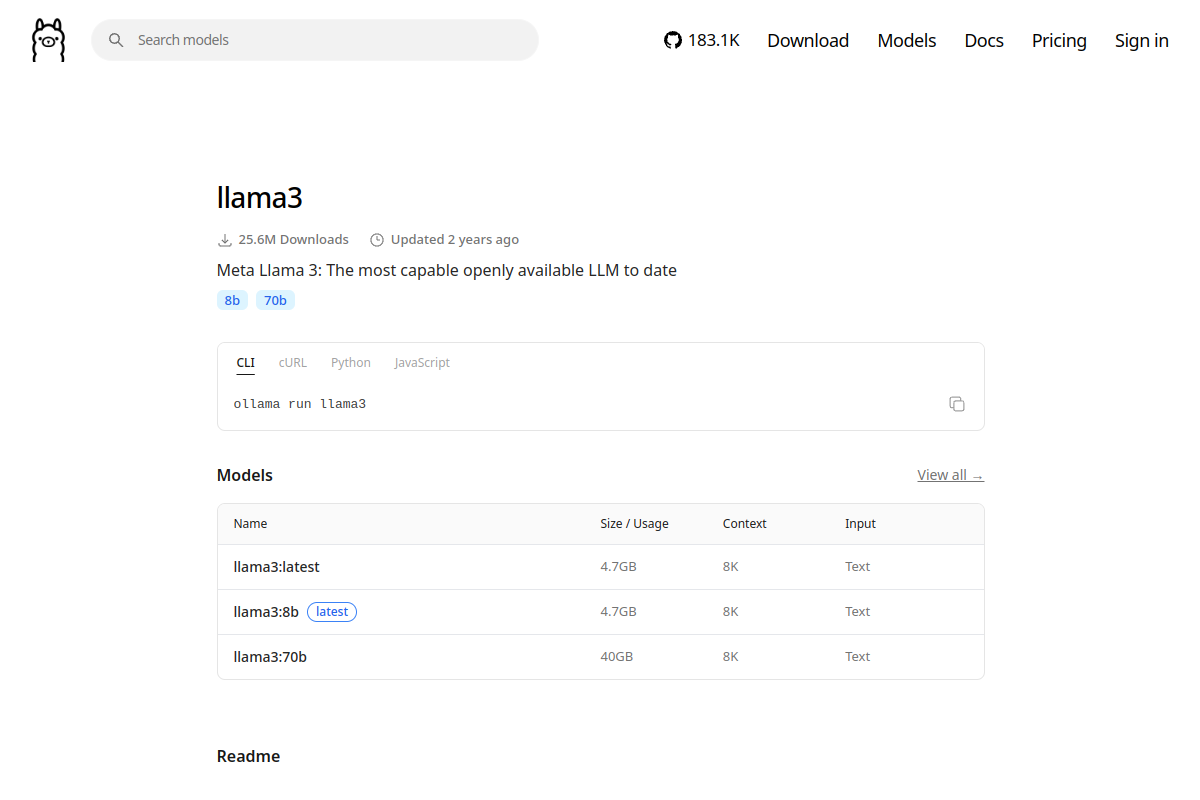Focus the Search models field
This screenshot has width=1200, height=800.
315,40
